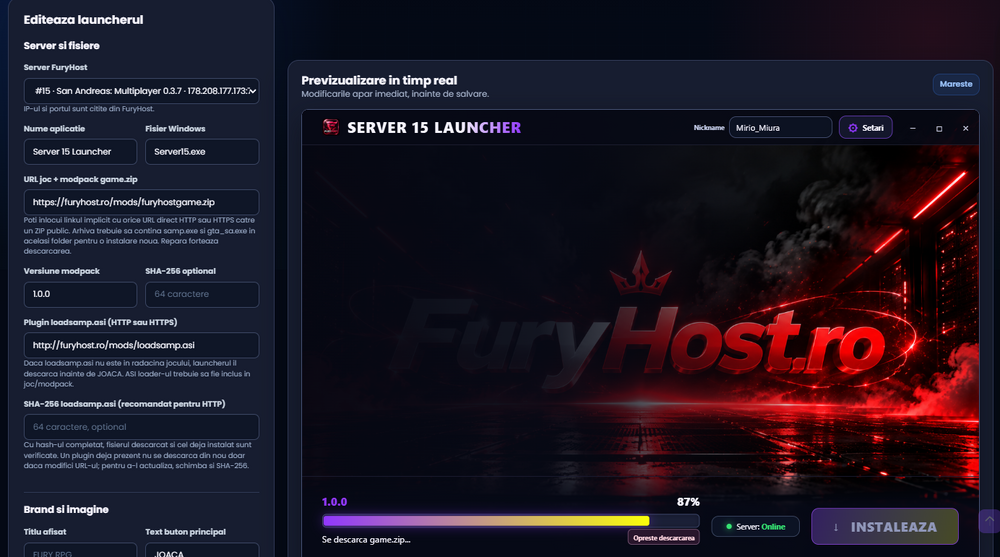This screenshot has height=557, width=1000.
Task: Open the Server FuryHost dropdown
Action: pyautogui.click(x=142, y=91)
